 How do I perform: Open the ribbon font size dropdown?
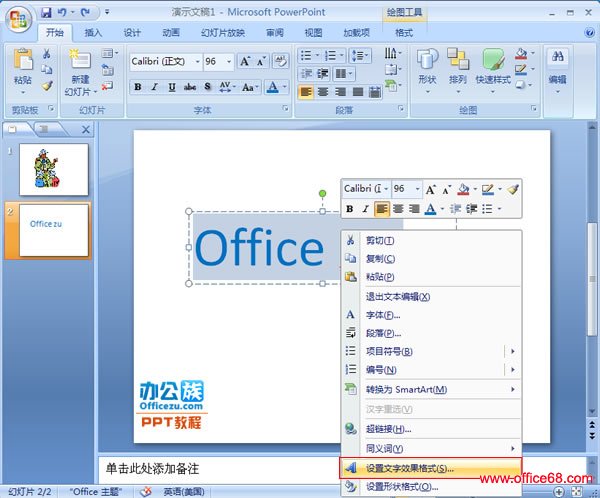(229, 62)
